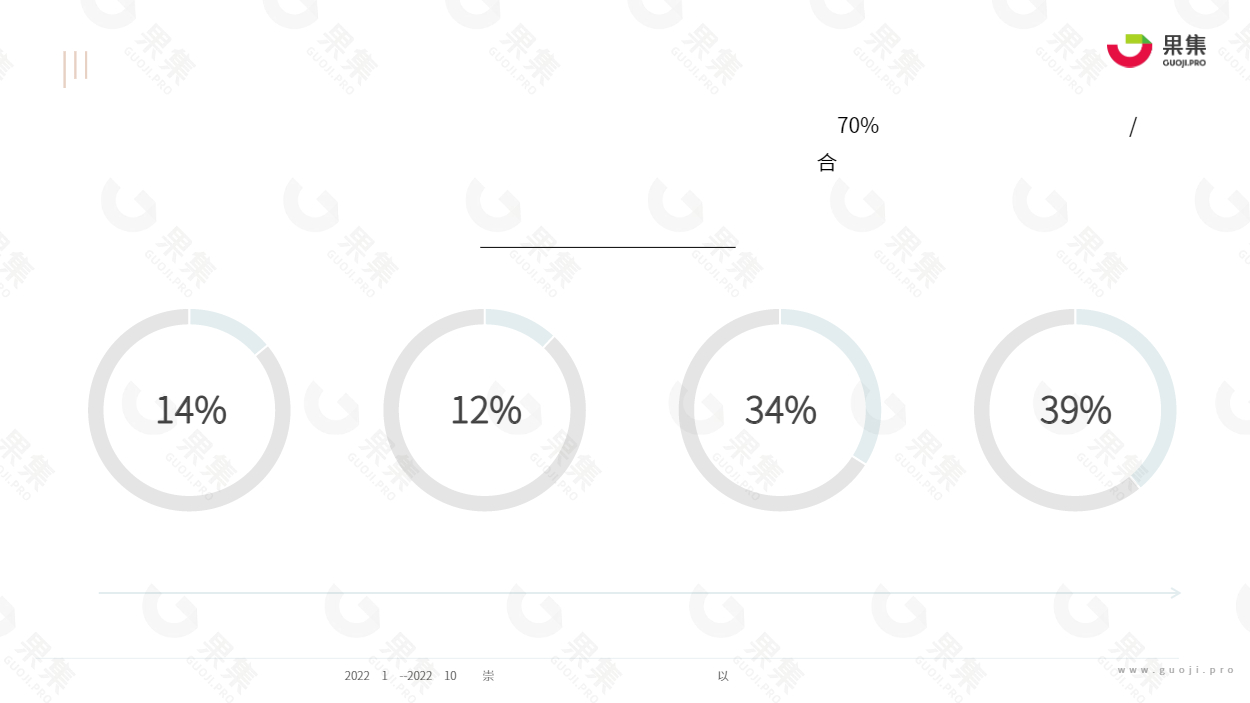The image size is (1250, 703).
Task: Click the 70% text in the heading
Action: tap(858, 126)
